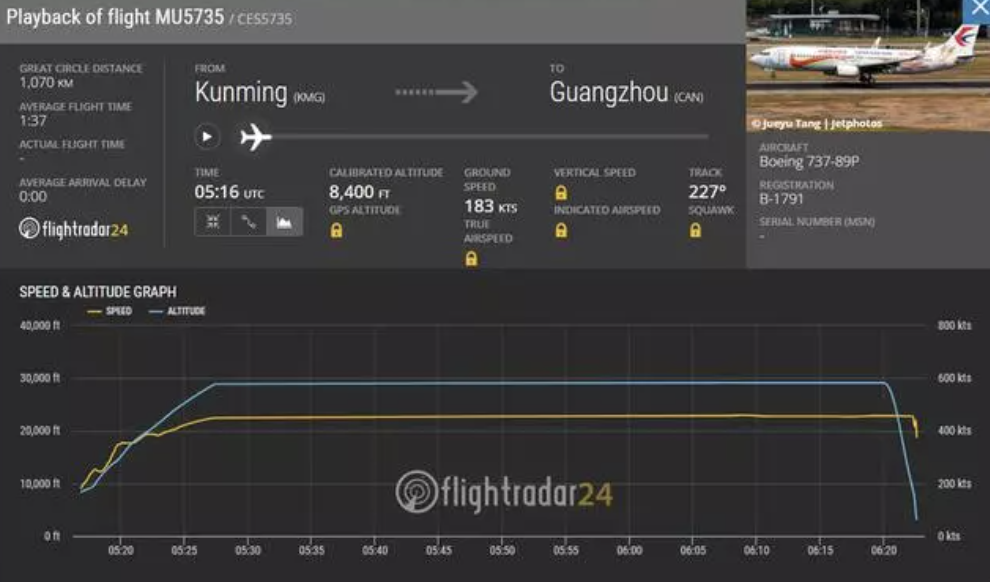Click the True Airspeed lock icon
Viewport: 990px width, 582px height.
[x=471, y=258]
